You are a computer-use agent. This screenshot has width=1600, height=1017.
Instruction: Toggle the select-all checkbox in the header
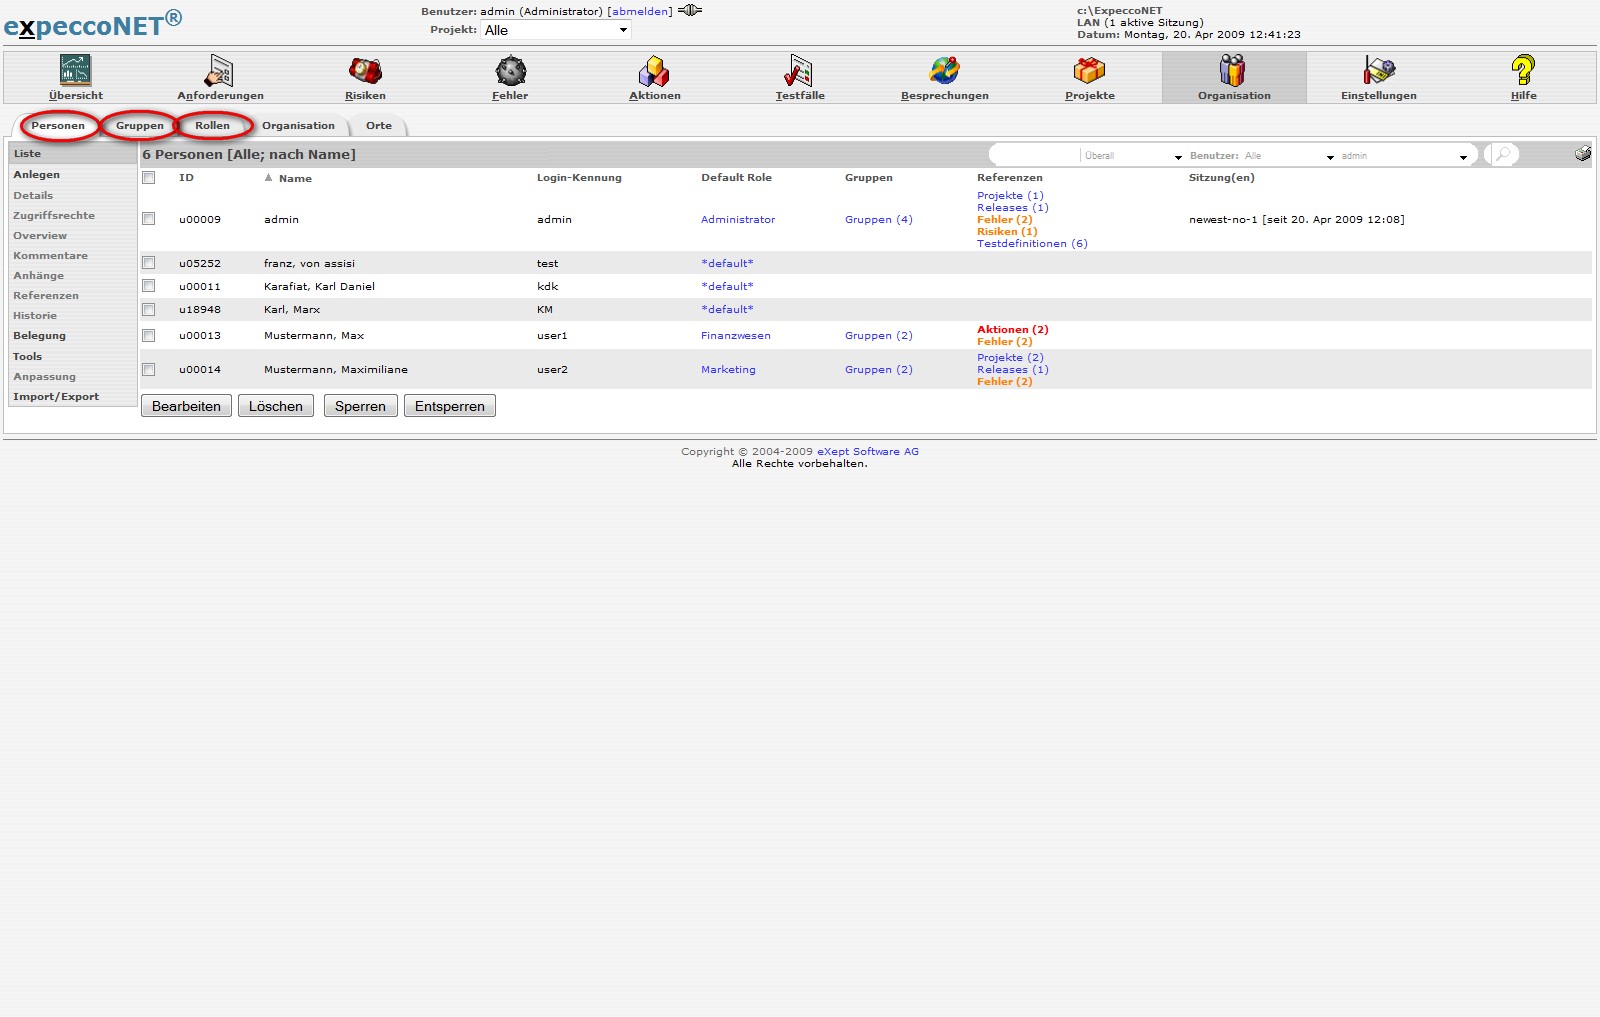149,178
